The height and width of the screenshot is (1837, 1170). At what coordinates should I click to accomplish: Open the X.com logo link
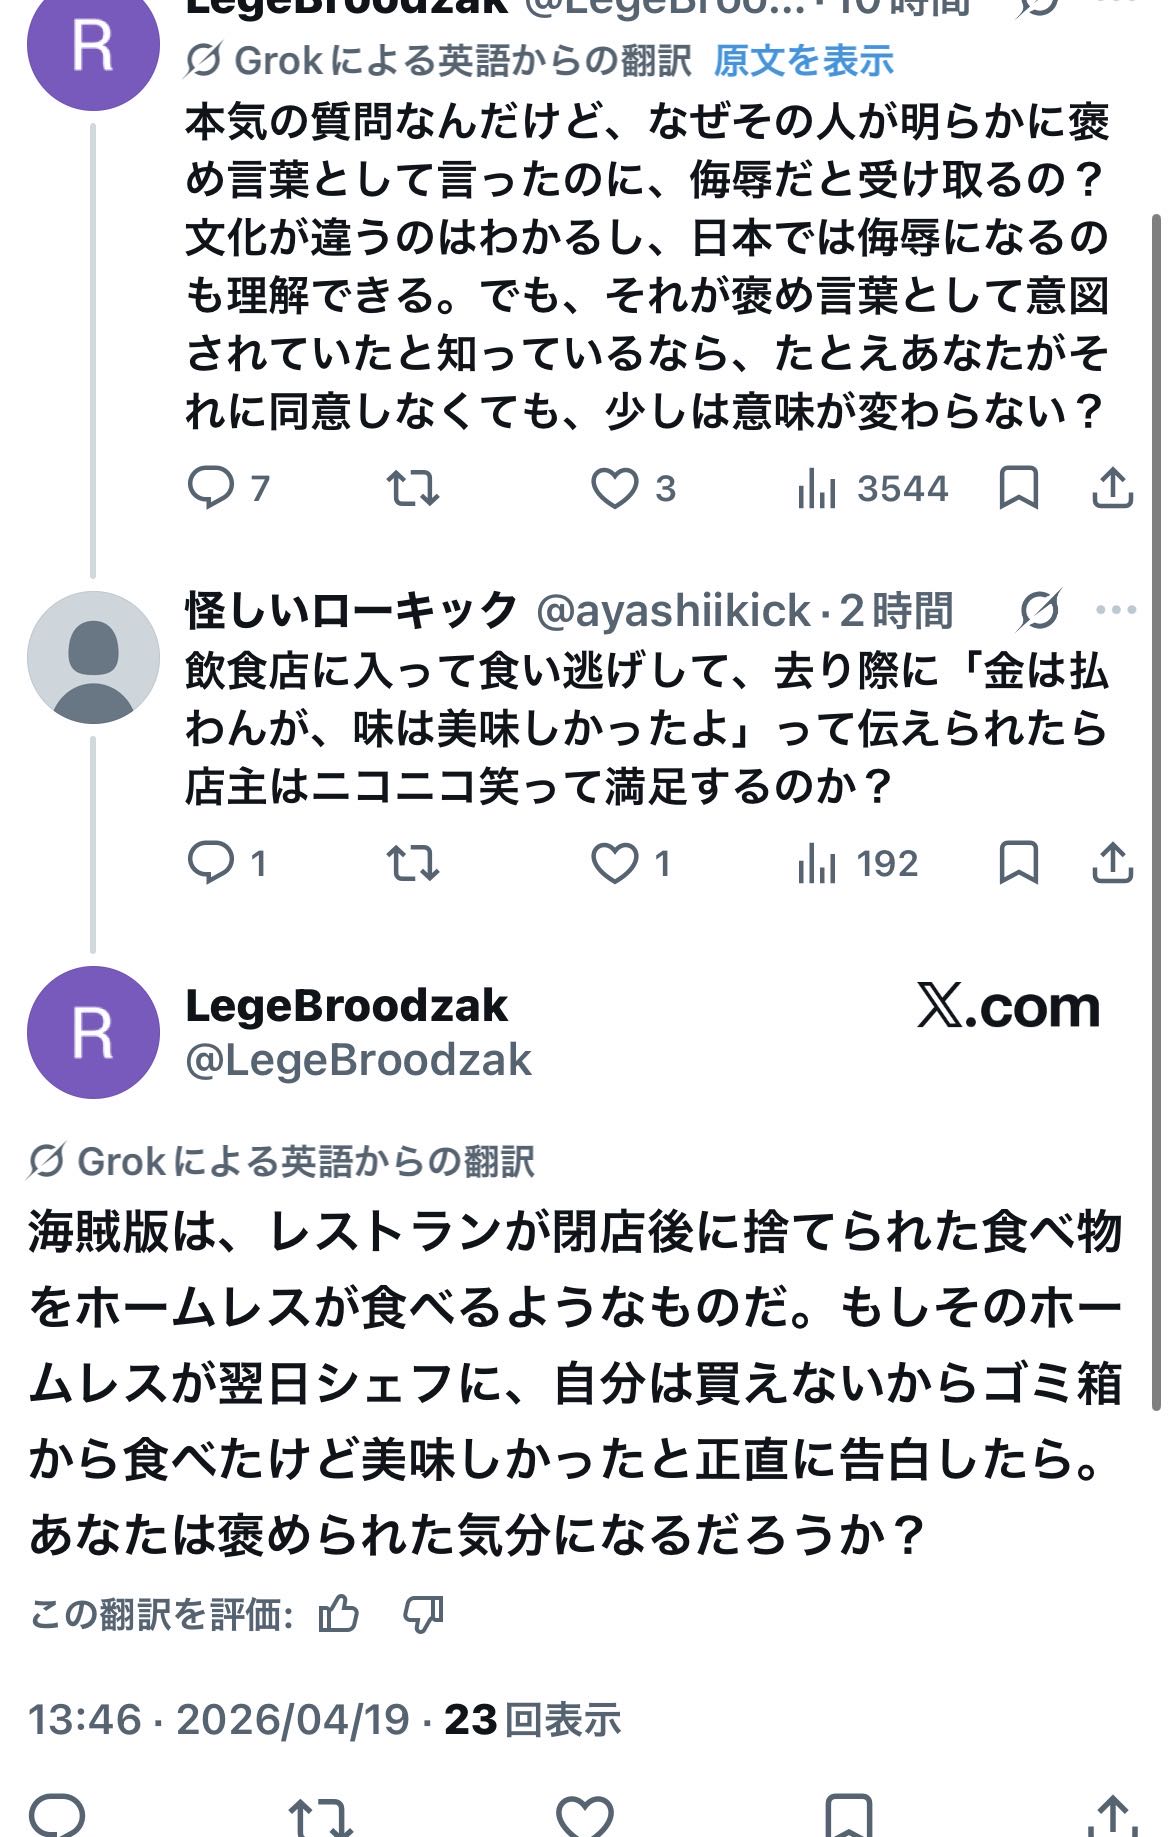[x=1008, y=1006]
